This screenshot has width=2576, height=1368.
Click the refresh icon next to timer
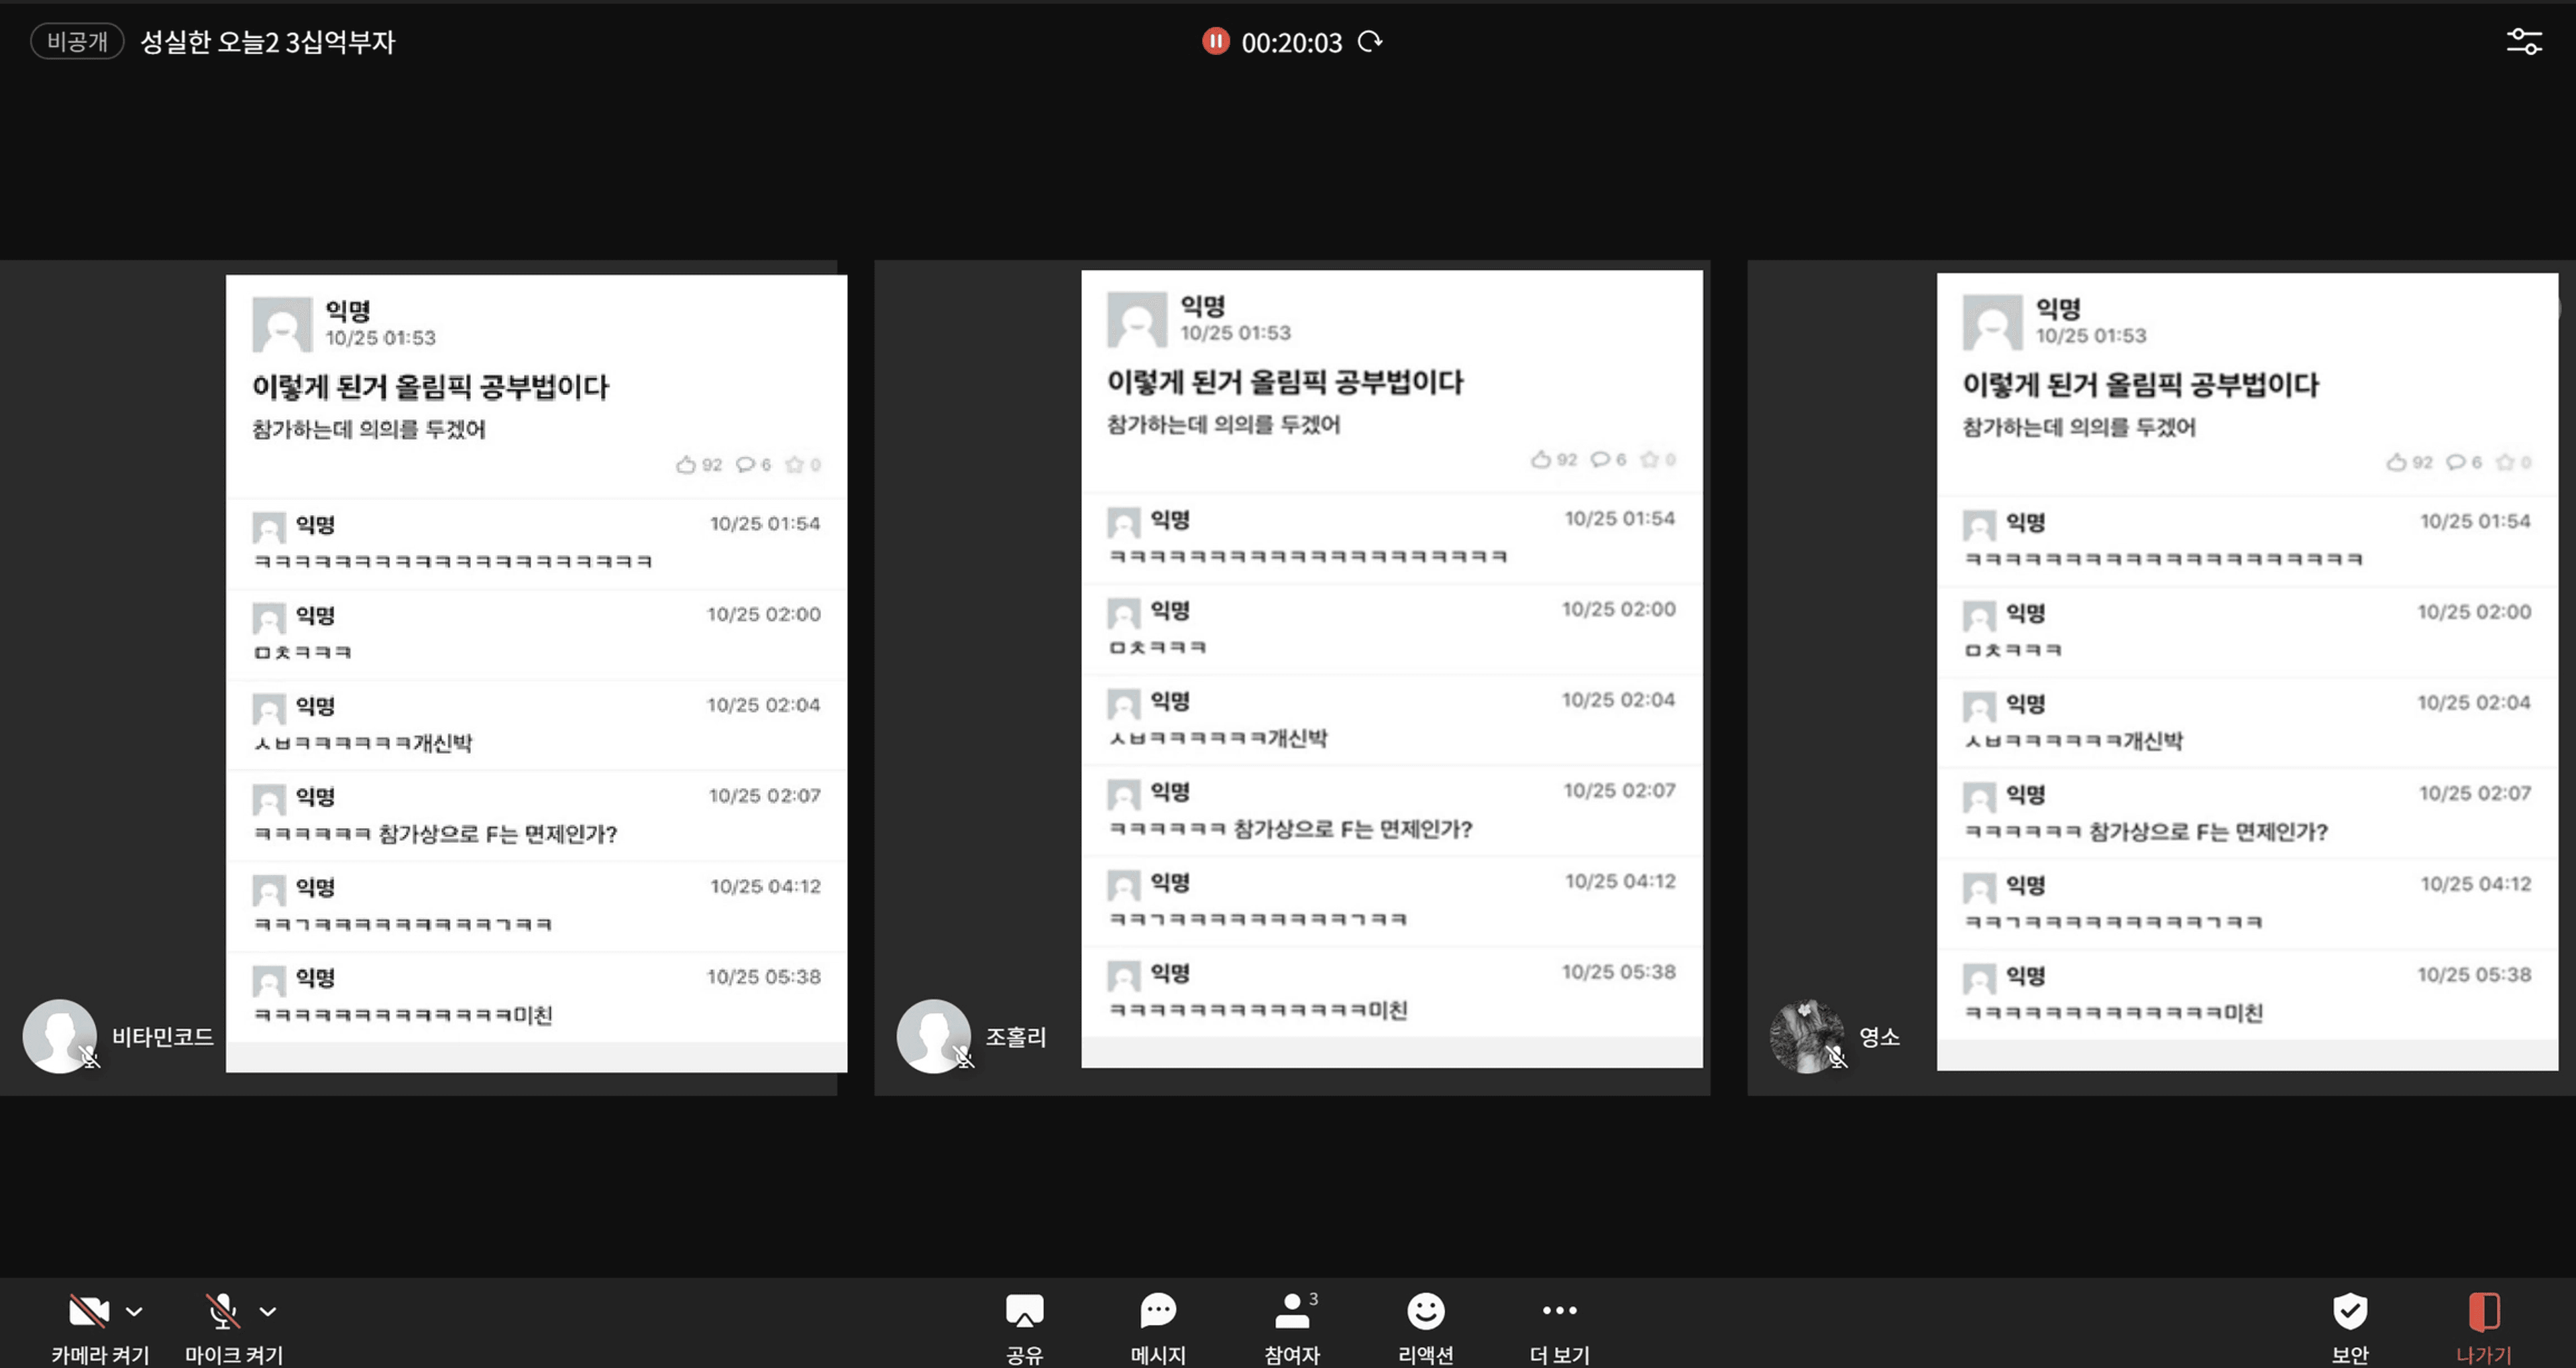tap(1370, 41)
